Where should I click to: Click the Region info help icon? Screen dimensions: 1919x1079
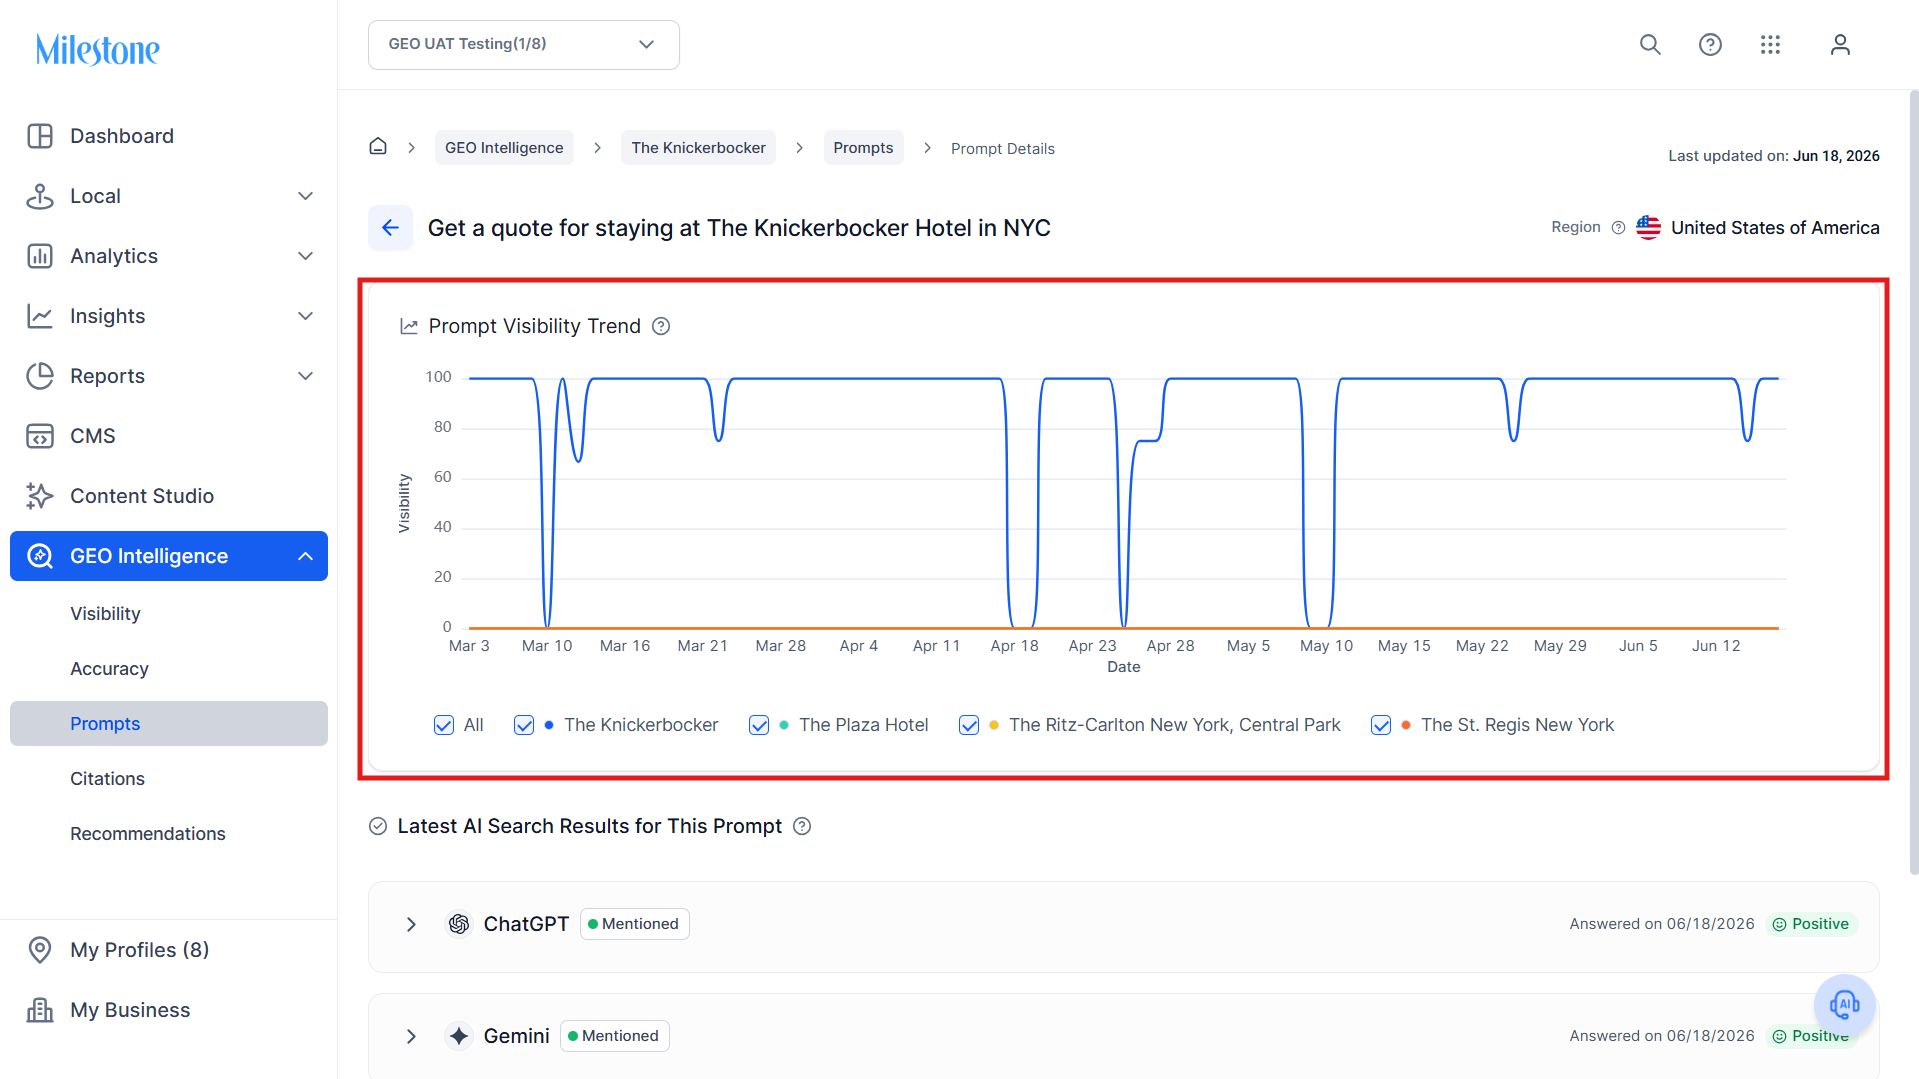[x=1618, y=228]
